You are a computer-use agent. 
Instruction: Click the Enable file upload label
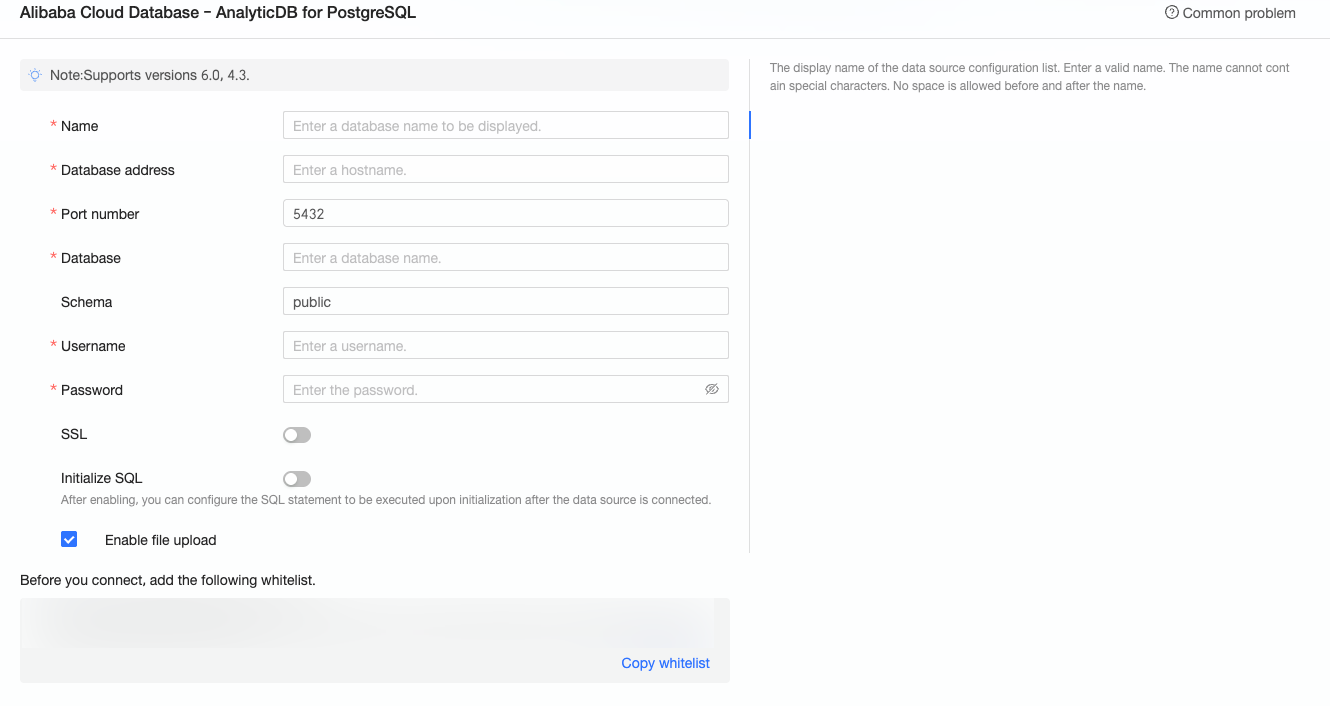pyautogui.click(x=160, y=540)
